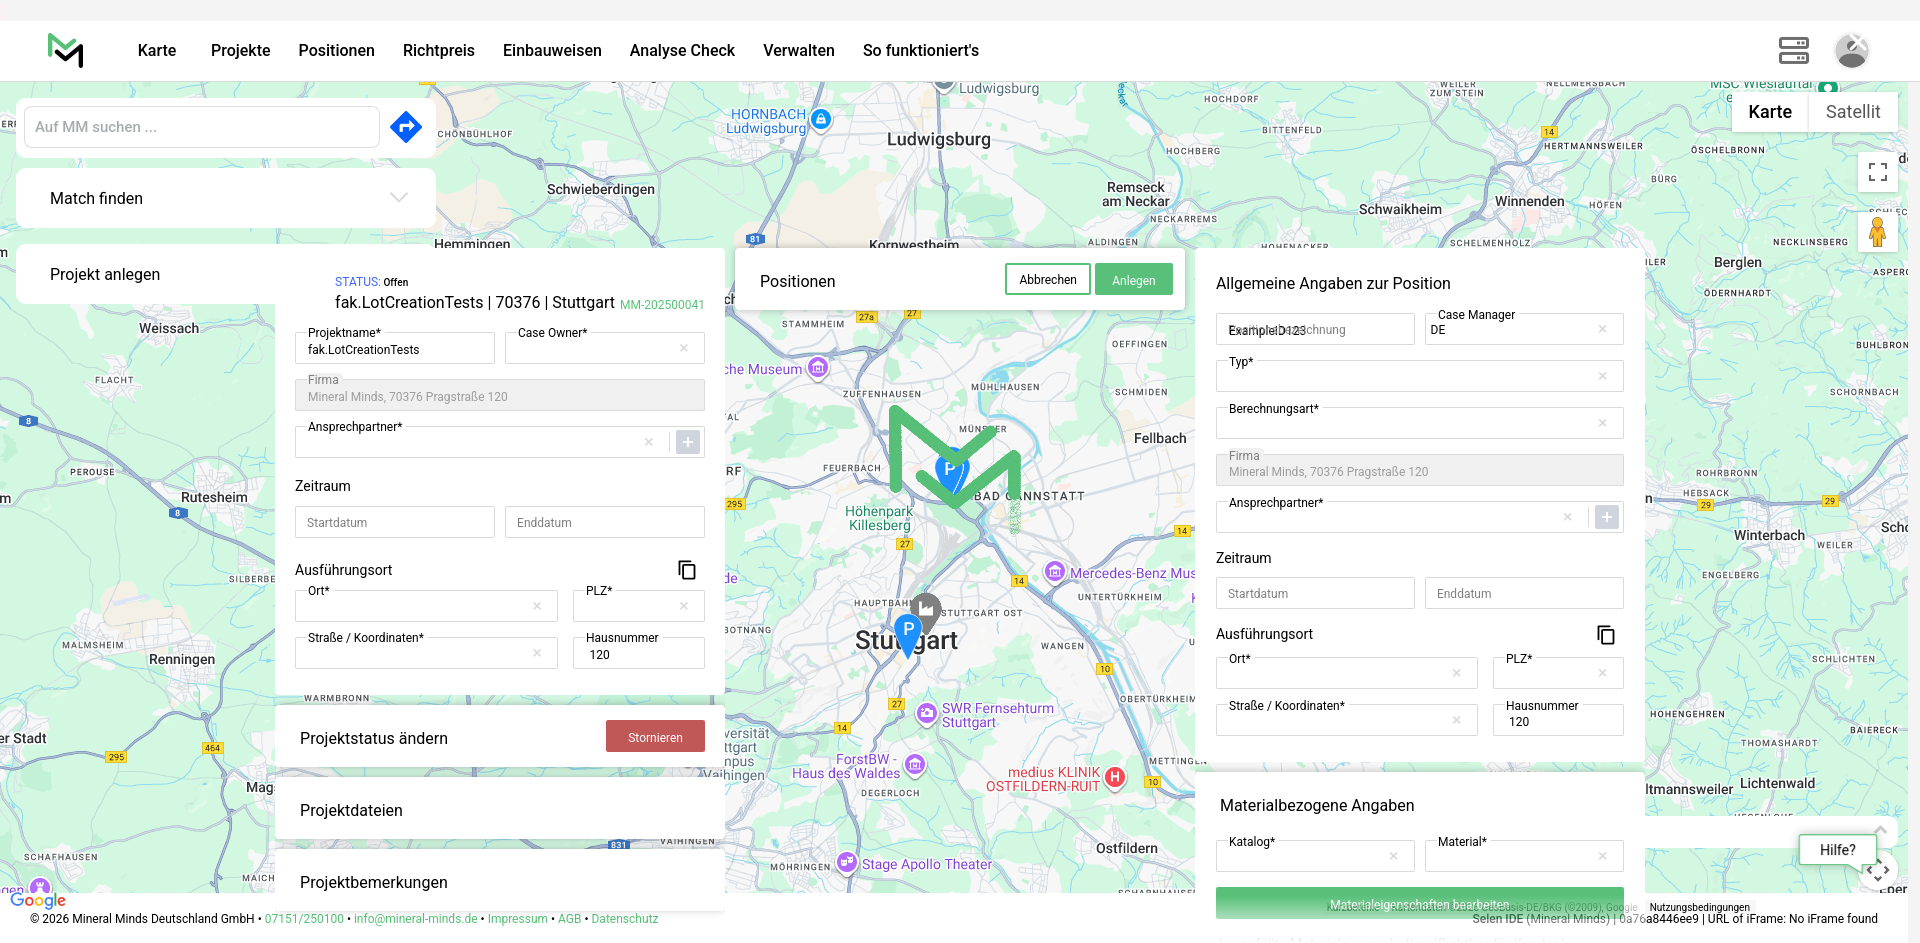Go to Analyse Check menu item
Image resolution: width=1920 pixels, height=943 pixels.
click(682, 50)
